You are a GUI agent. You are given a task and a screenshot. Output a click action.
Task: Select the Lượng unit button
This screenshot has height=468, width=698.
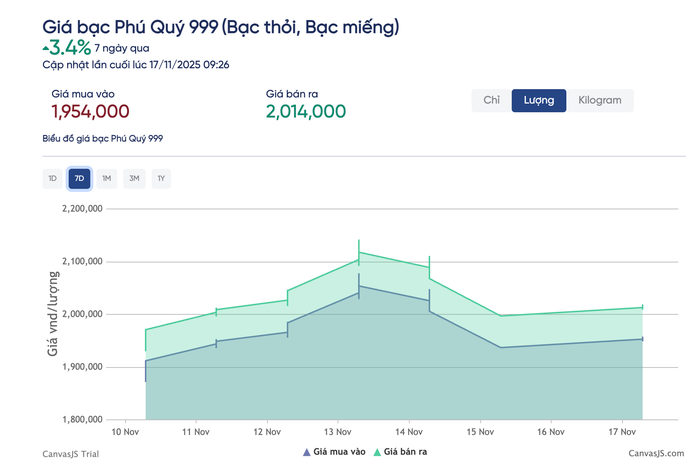(539, 100)
